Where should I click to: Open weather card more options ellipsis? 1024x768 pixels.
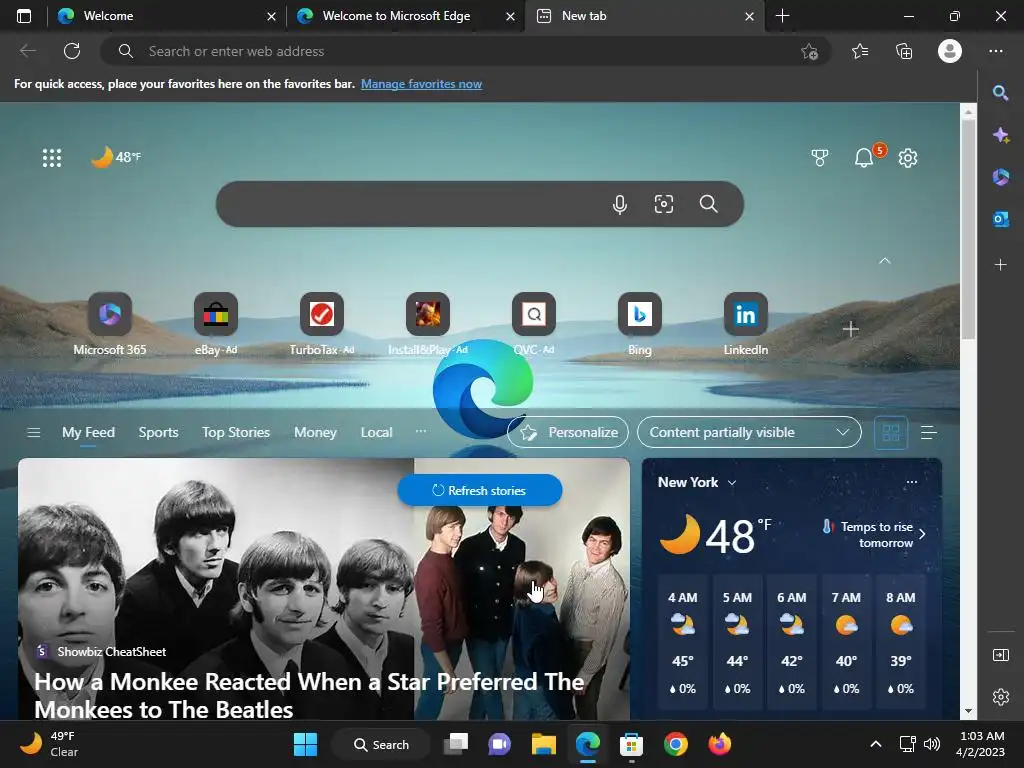point(912,483)
